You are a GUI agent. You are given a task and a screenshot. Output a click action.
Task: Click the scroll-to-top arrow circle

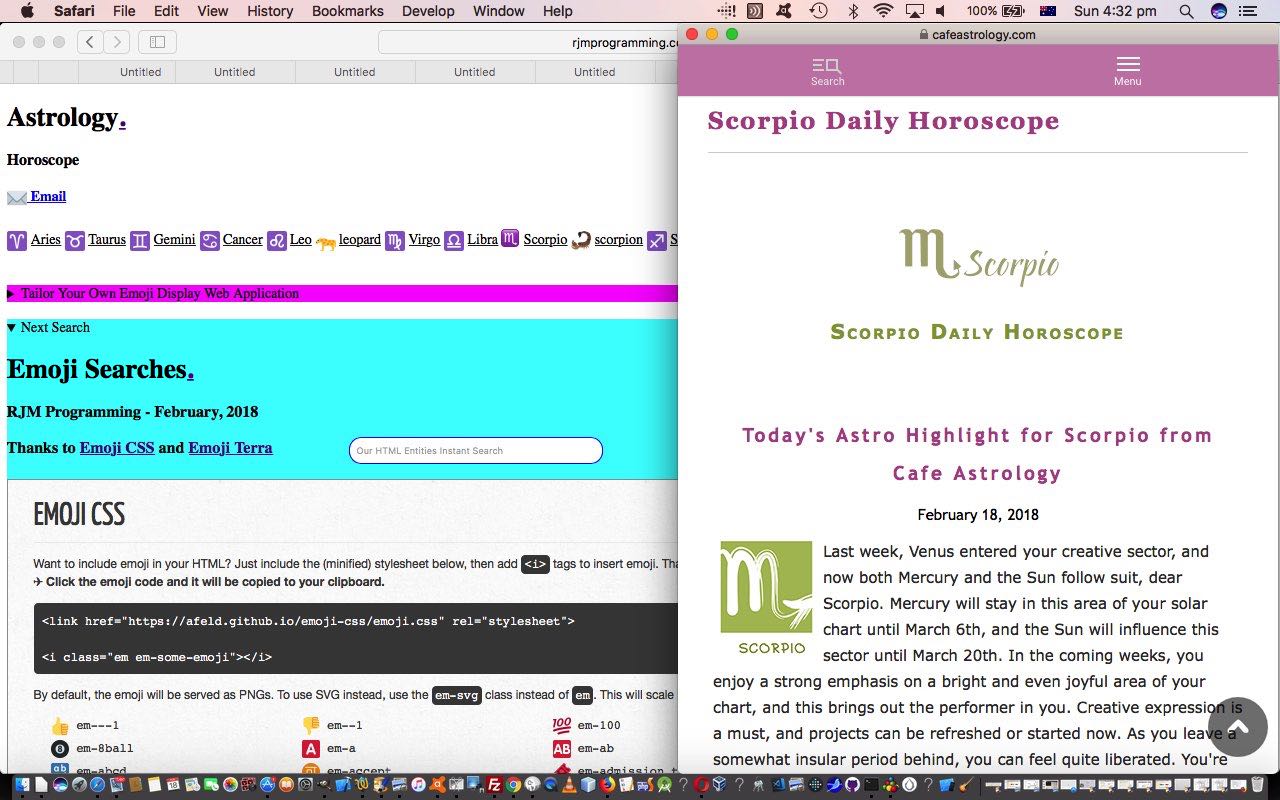coord(1238,727)
